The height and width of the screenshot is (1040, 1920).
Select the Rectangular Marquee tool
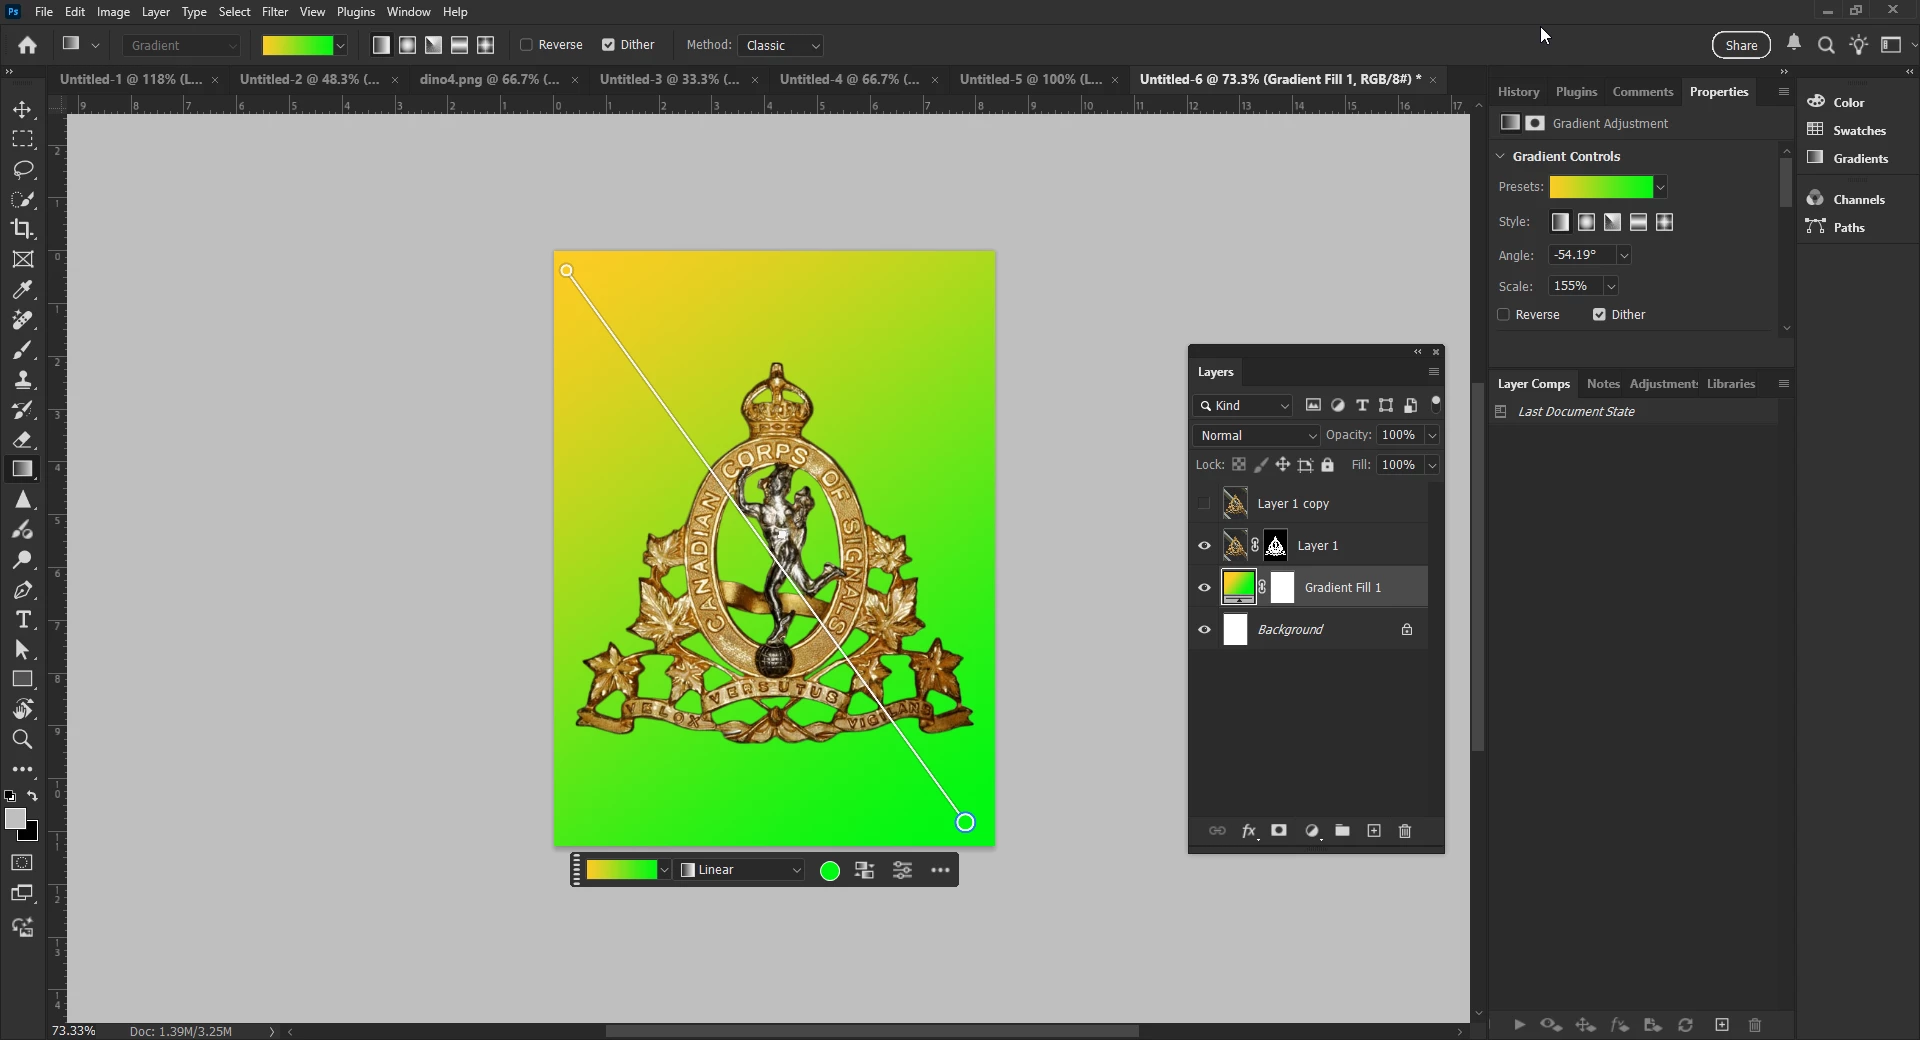point(22,139)
